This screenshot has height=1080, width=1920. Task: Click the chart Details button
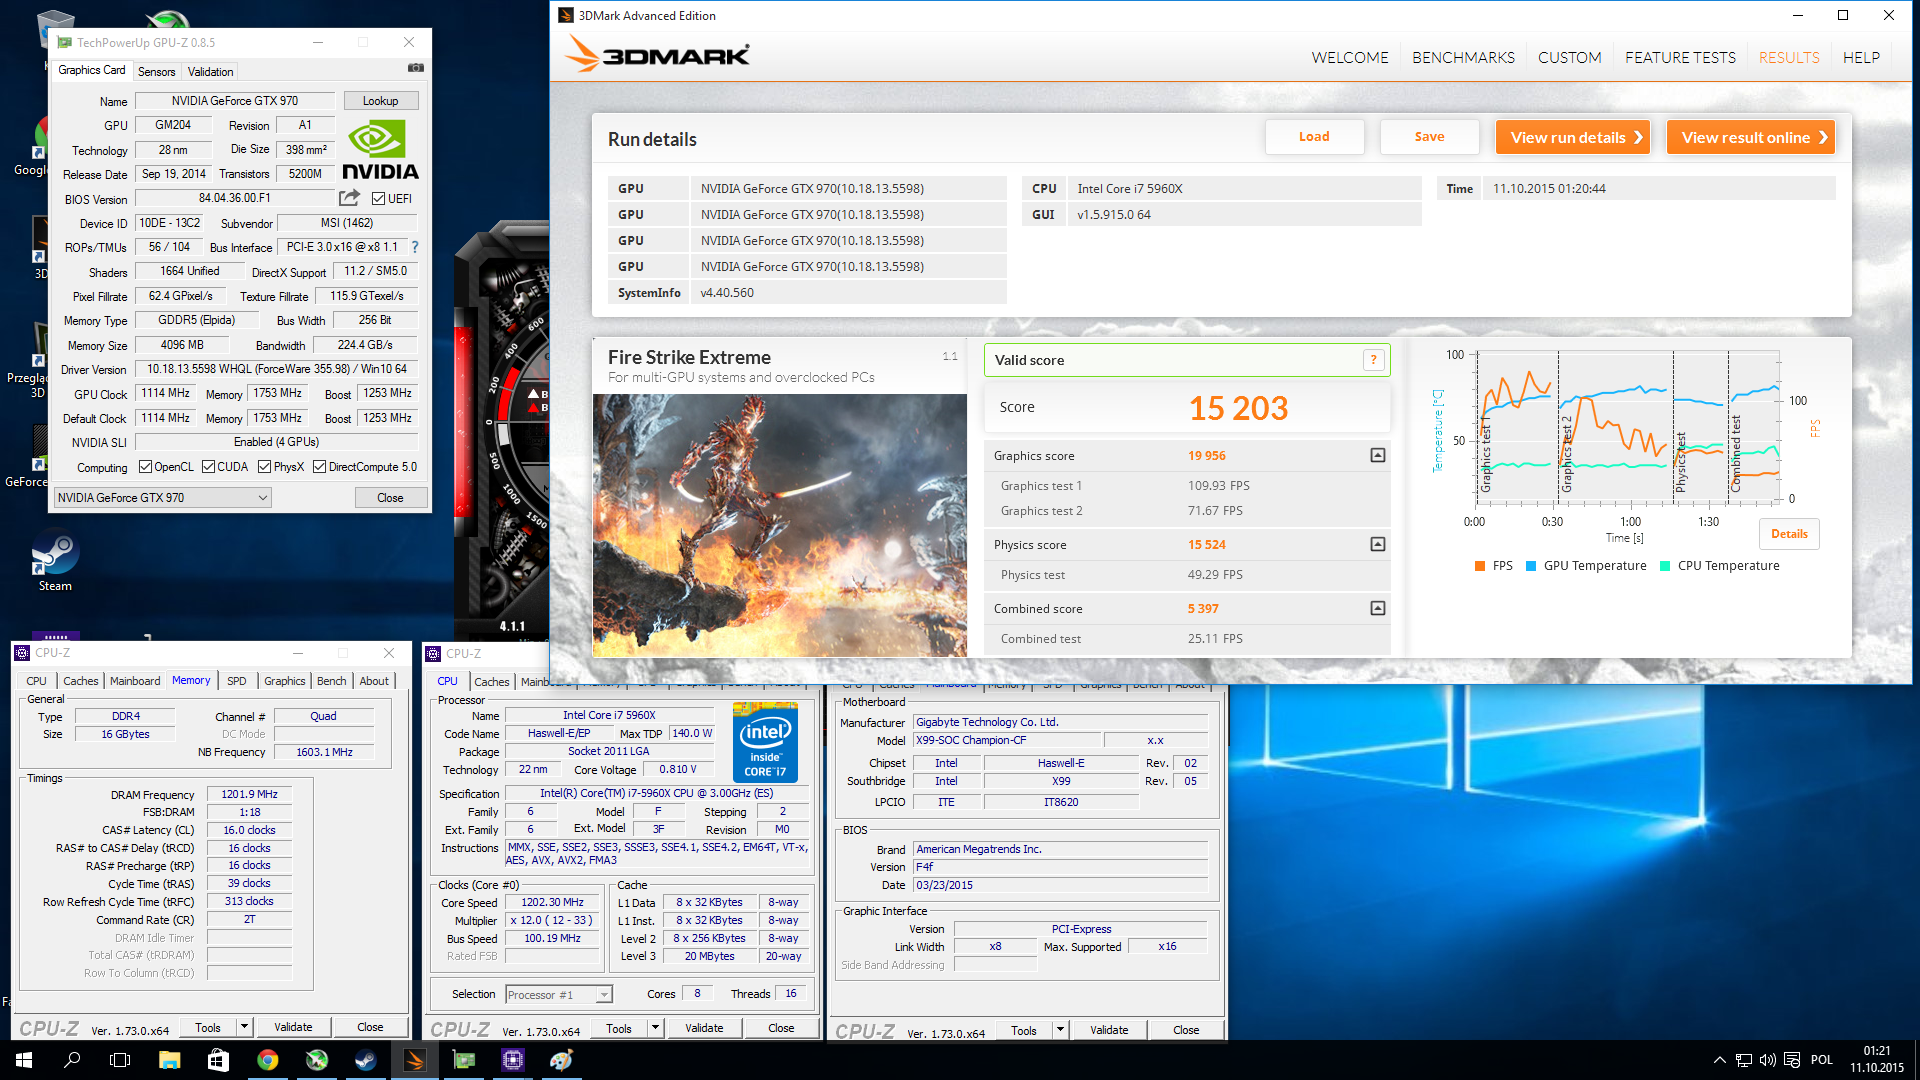tap(1789, 534)
